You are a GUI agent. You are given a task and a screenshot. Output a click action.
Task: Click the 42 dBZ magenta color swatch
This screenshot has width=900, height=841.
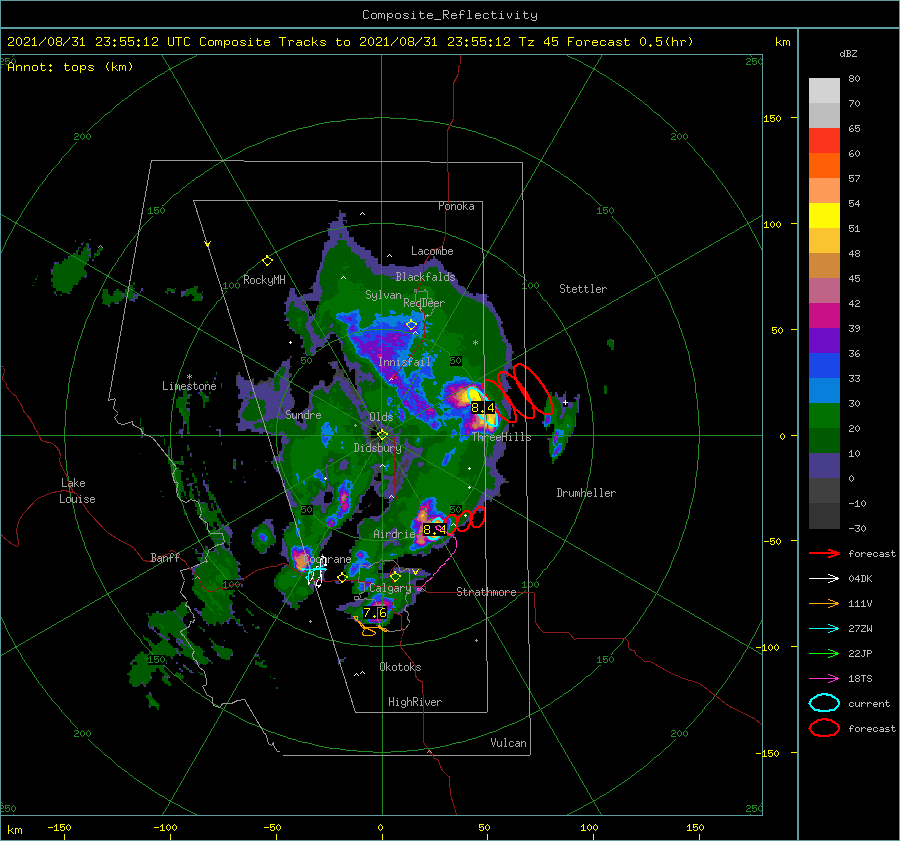tap(824, 316)
